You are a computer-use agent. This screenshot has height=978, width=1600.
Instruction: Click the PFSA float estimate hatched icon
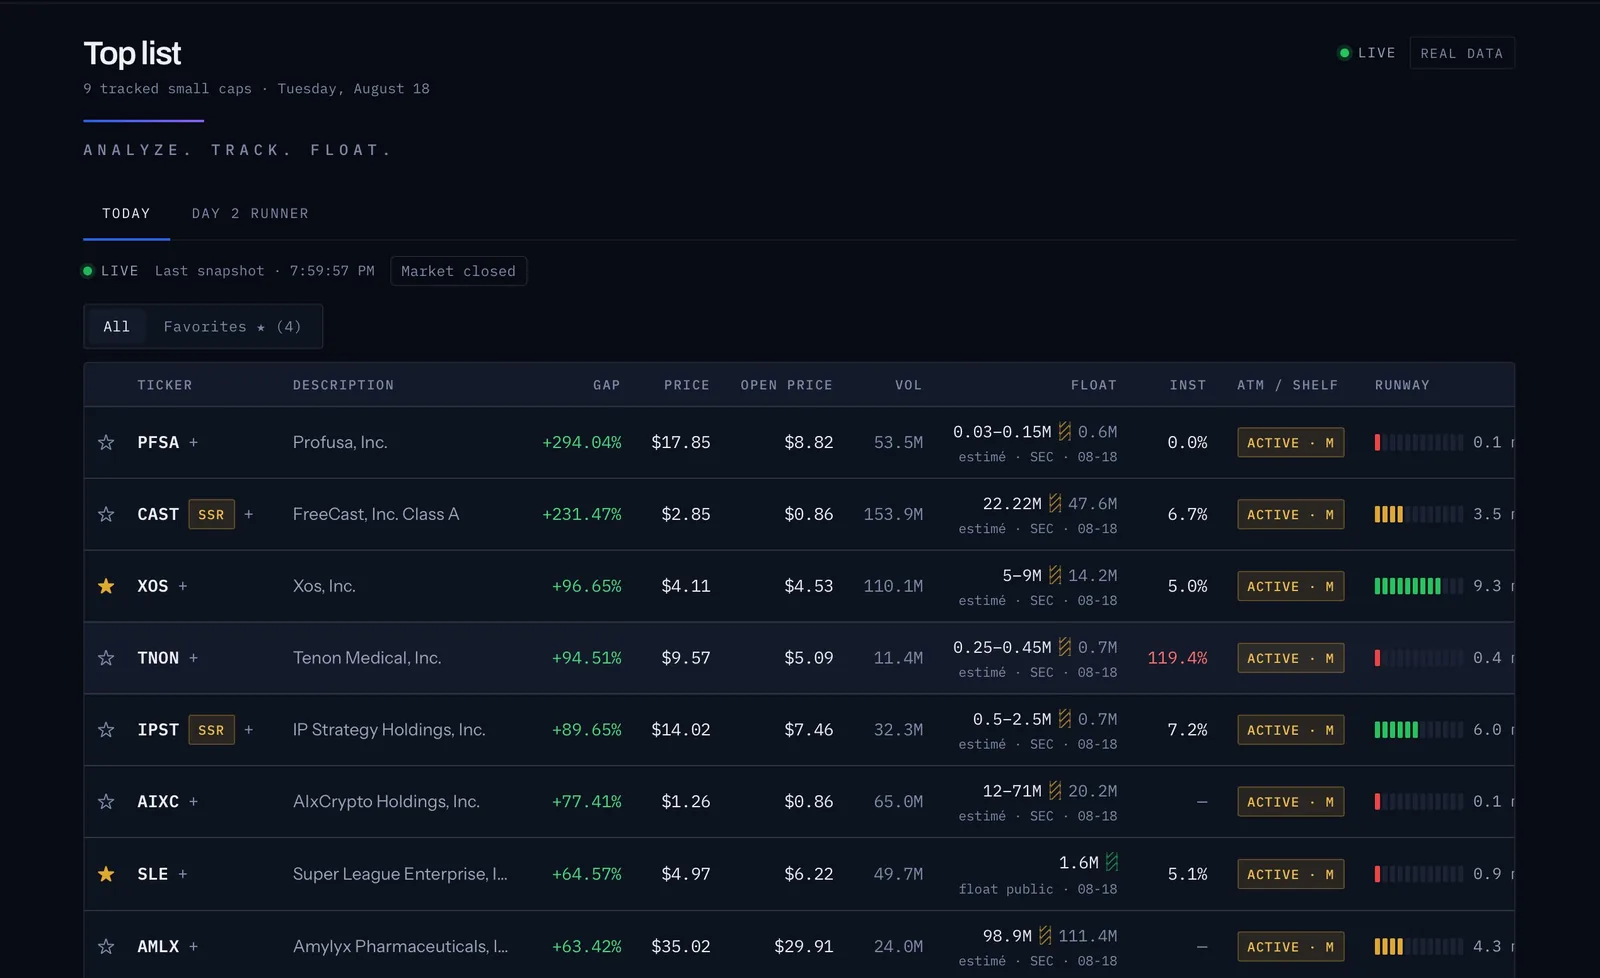click(1065, 431)
